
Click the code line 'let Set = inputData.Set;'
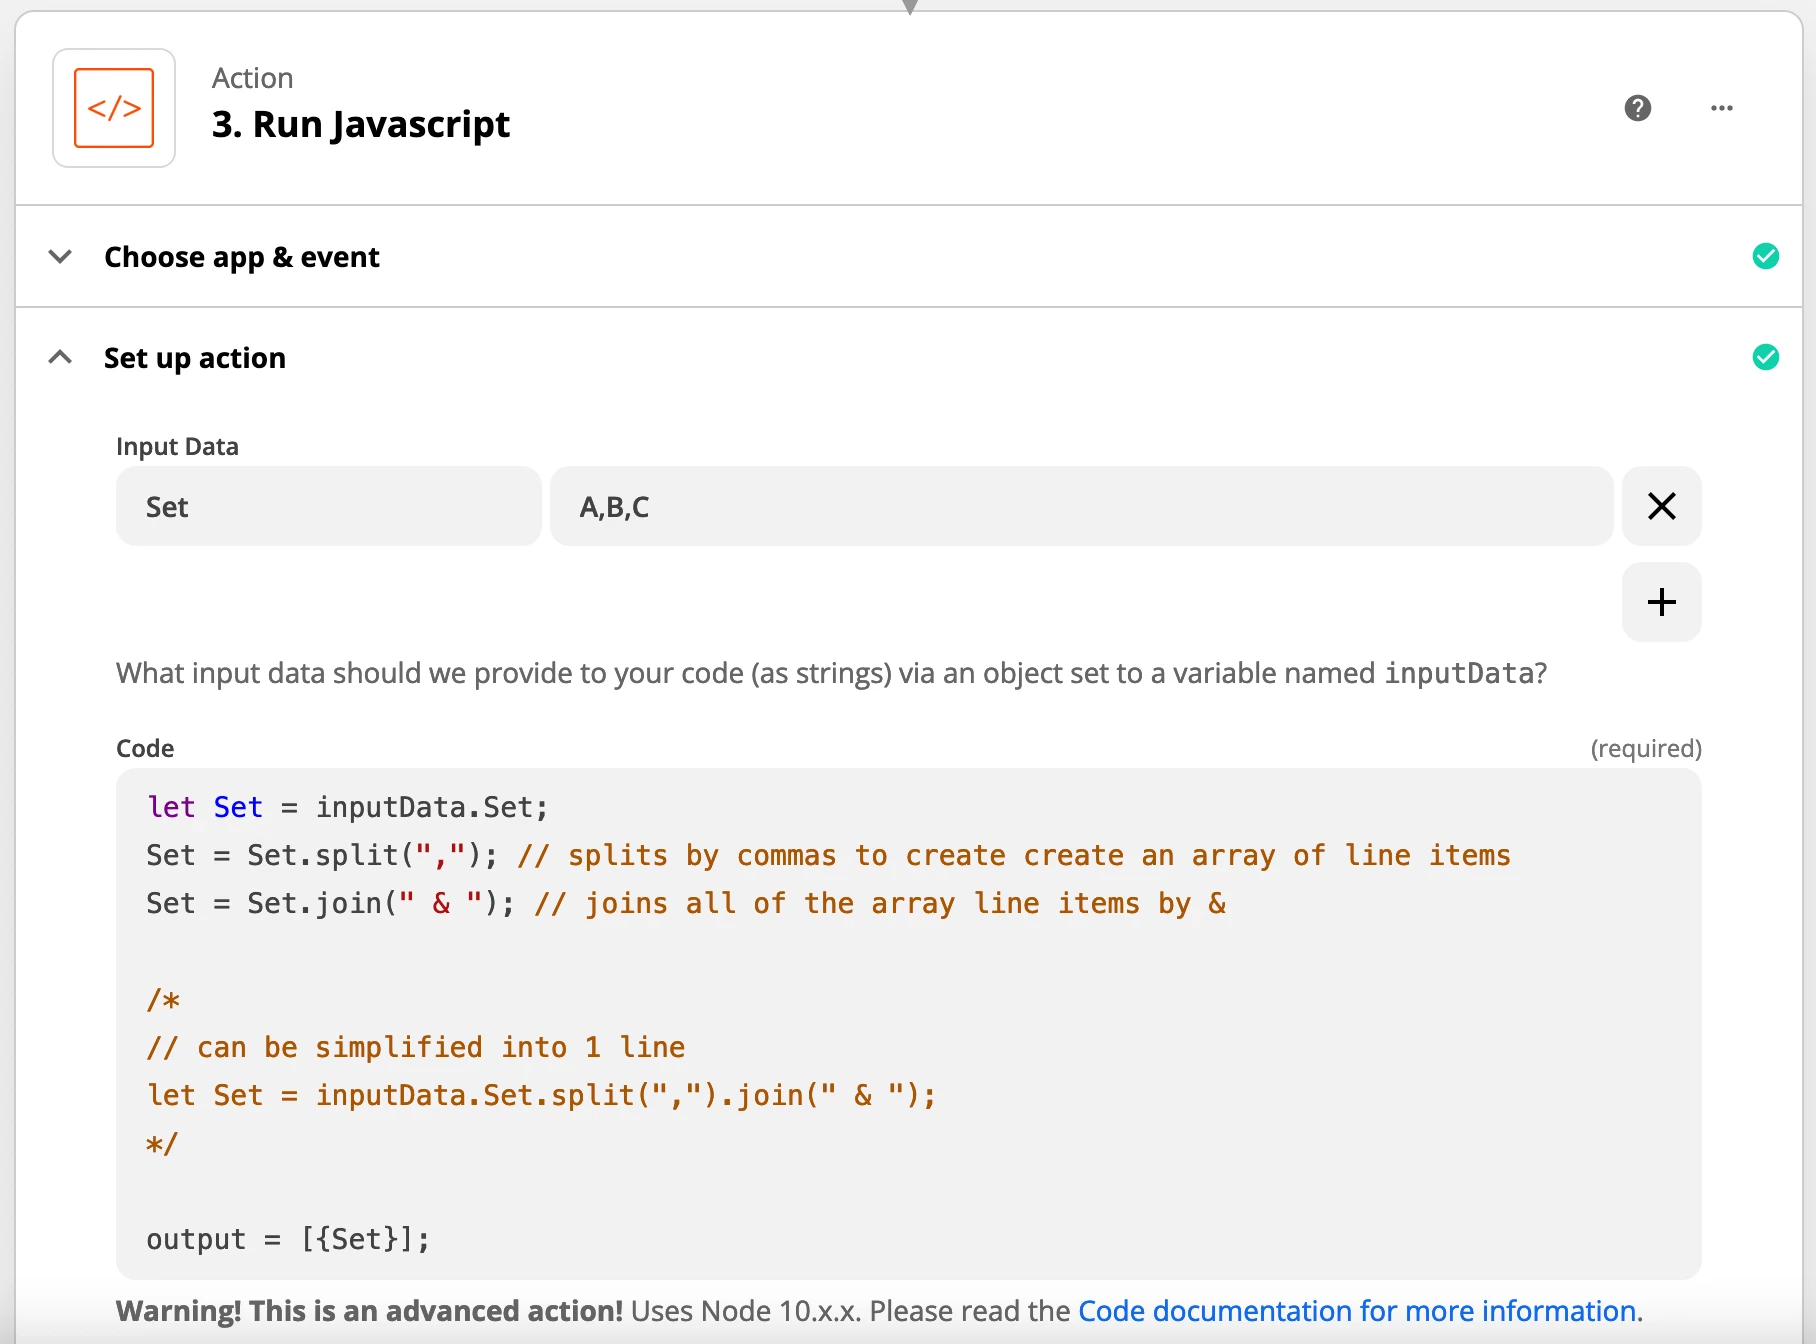click(x=347, y=807)
